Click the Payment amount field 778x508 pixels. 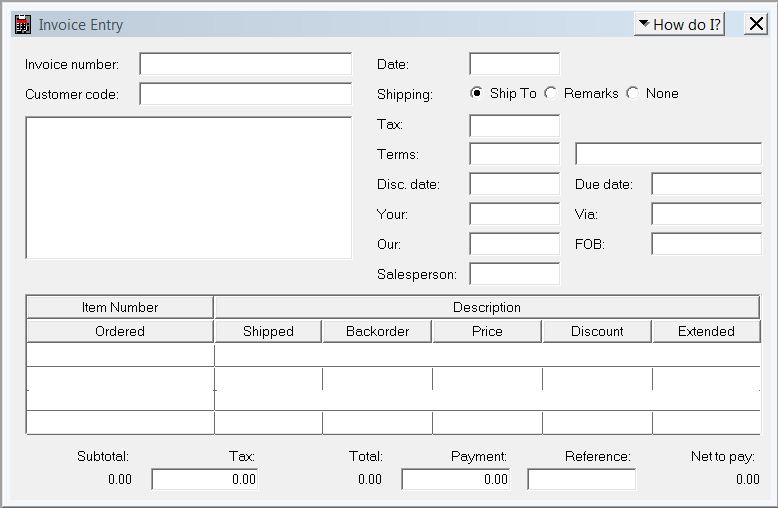[455, 479]
